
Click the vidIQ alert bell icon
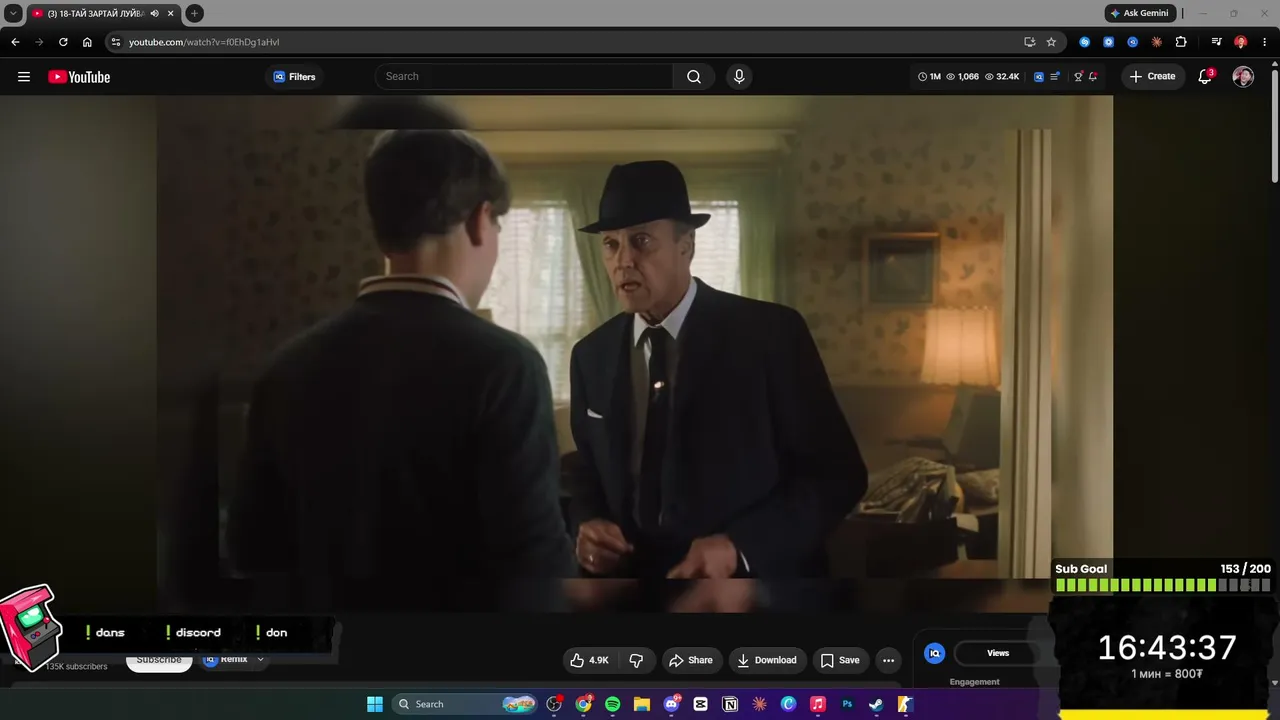tap(1093, 77)
